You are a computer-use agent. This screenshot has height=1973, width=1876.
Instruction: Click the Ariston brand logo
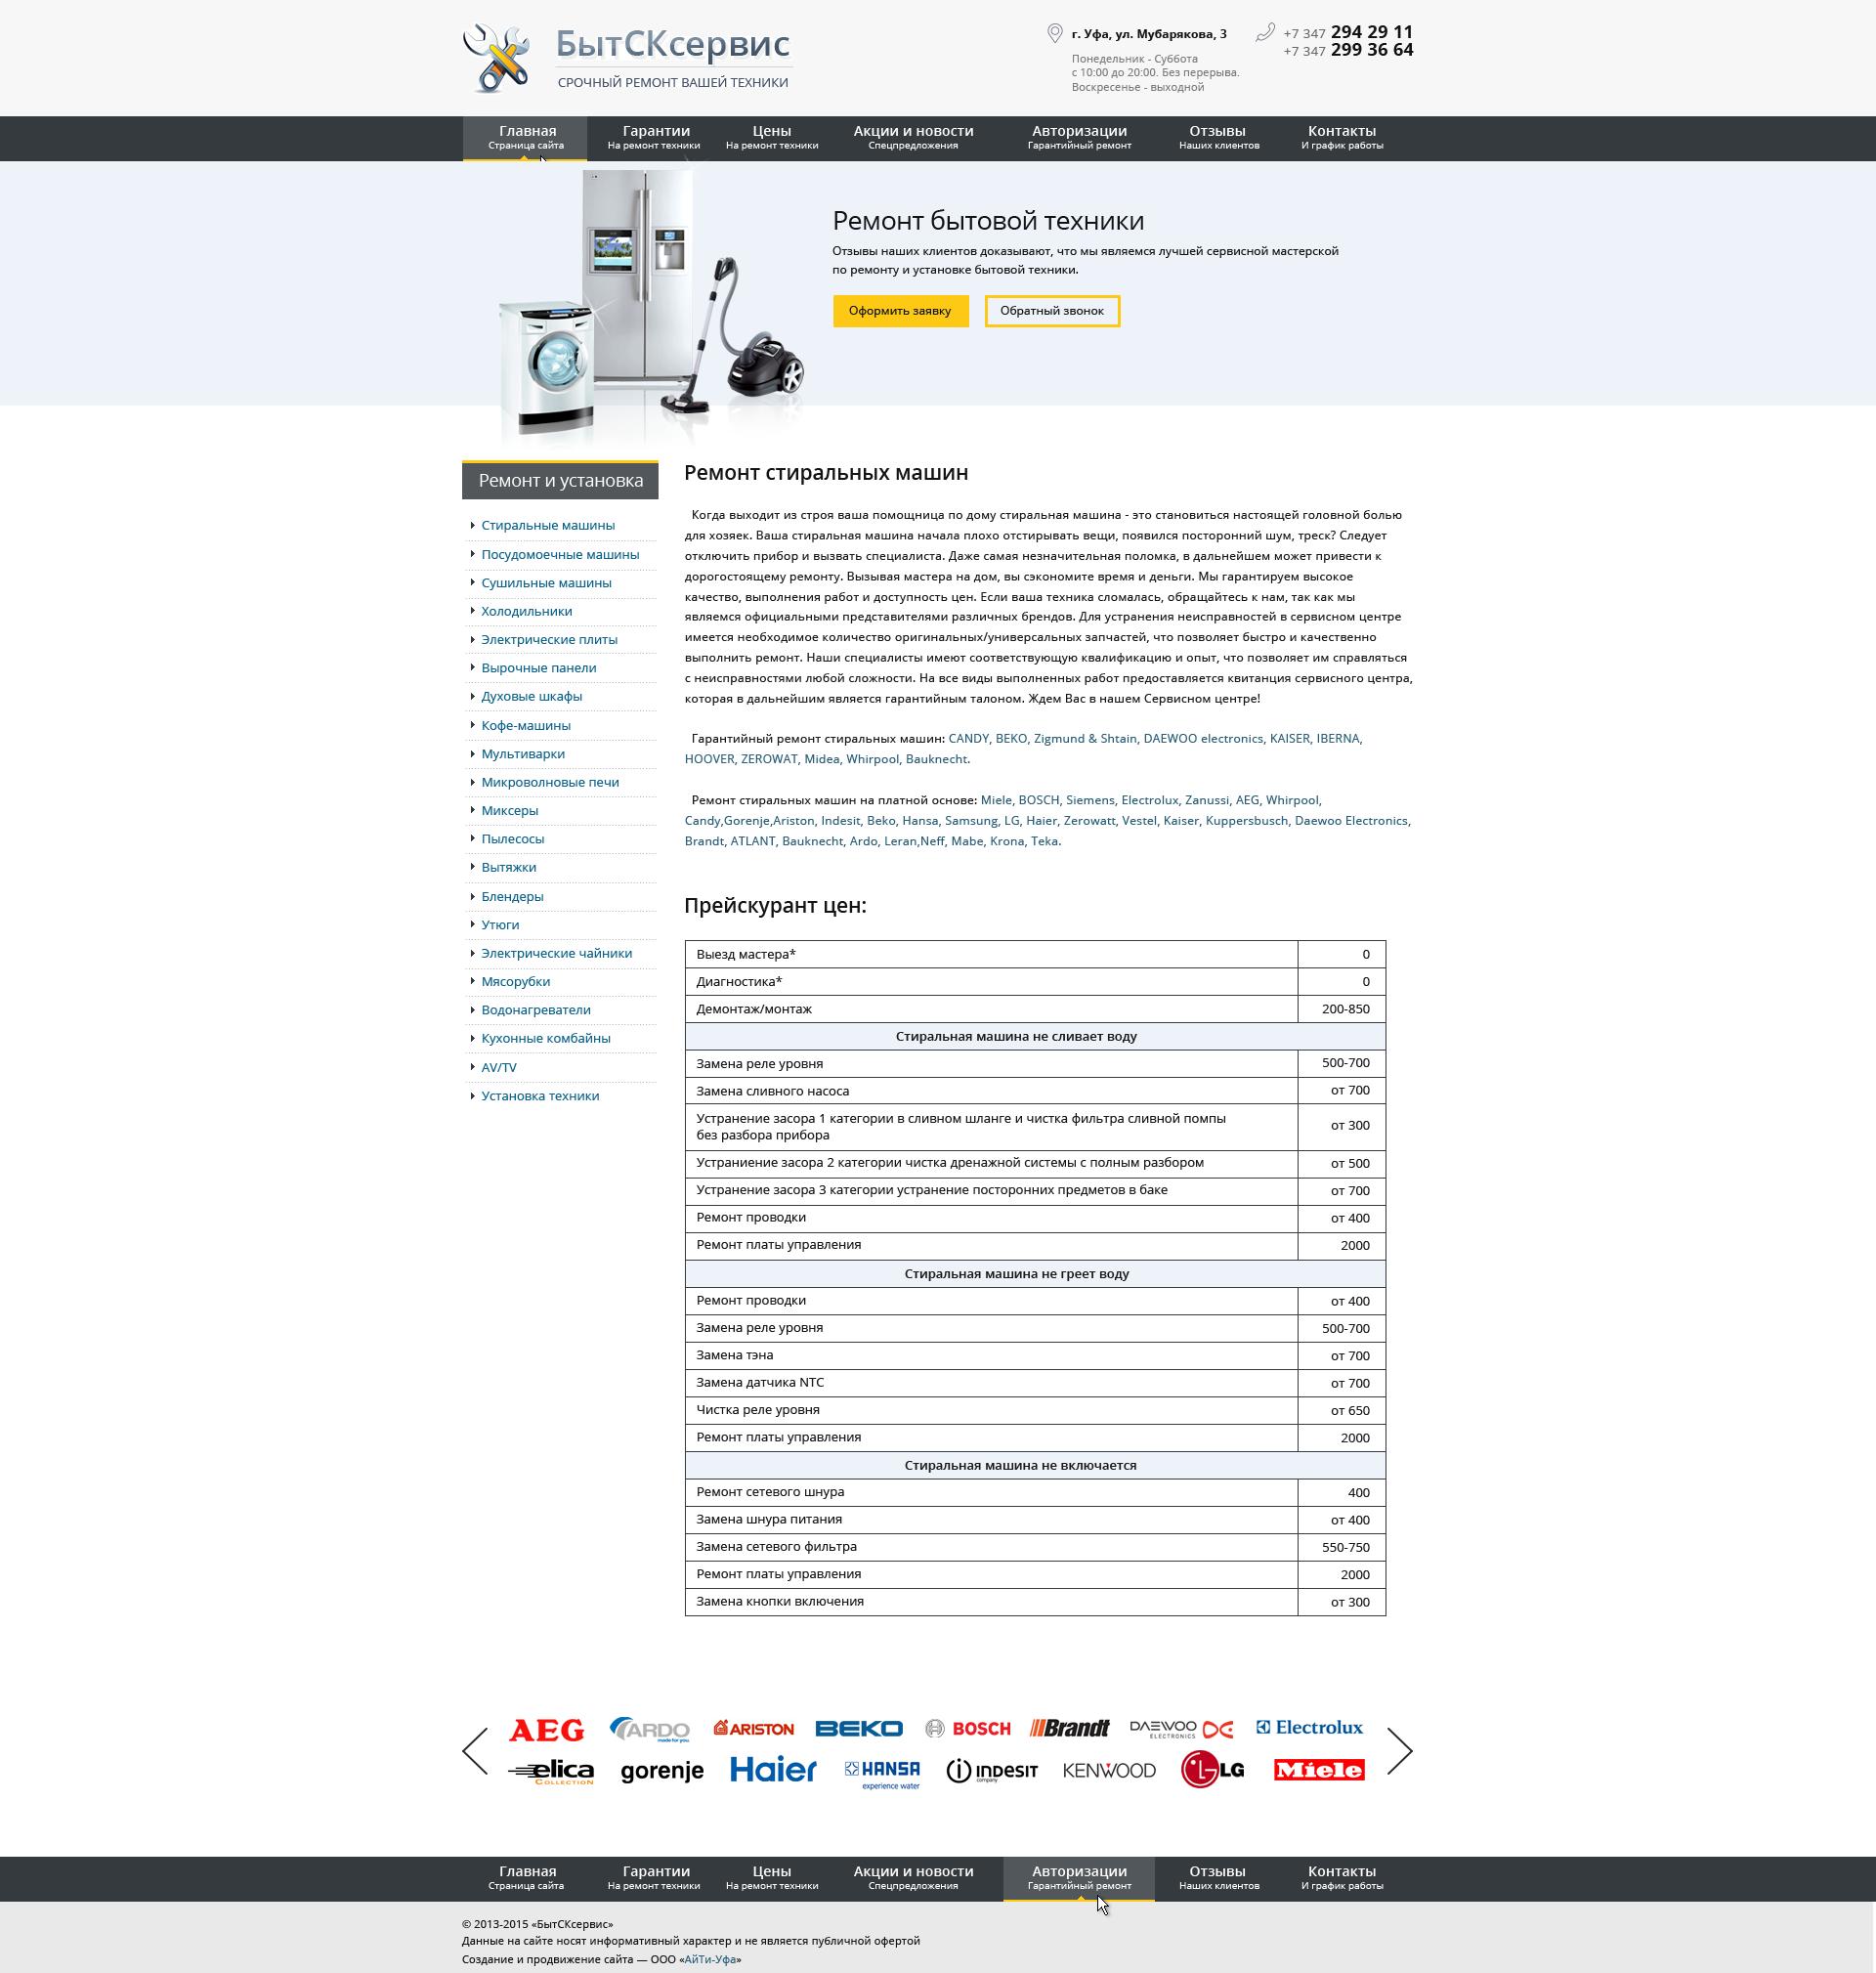click(754, 1729)
